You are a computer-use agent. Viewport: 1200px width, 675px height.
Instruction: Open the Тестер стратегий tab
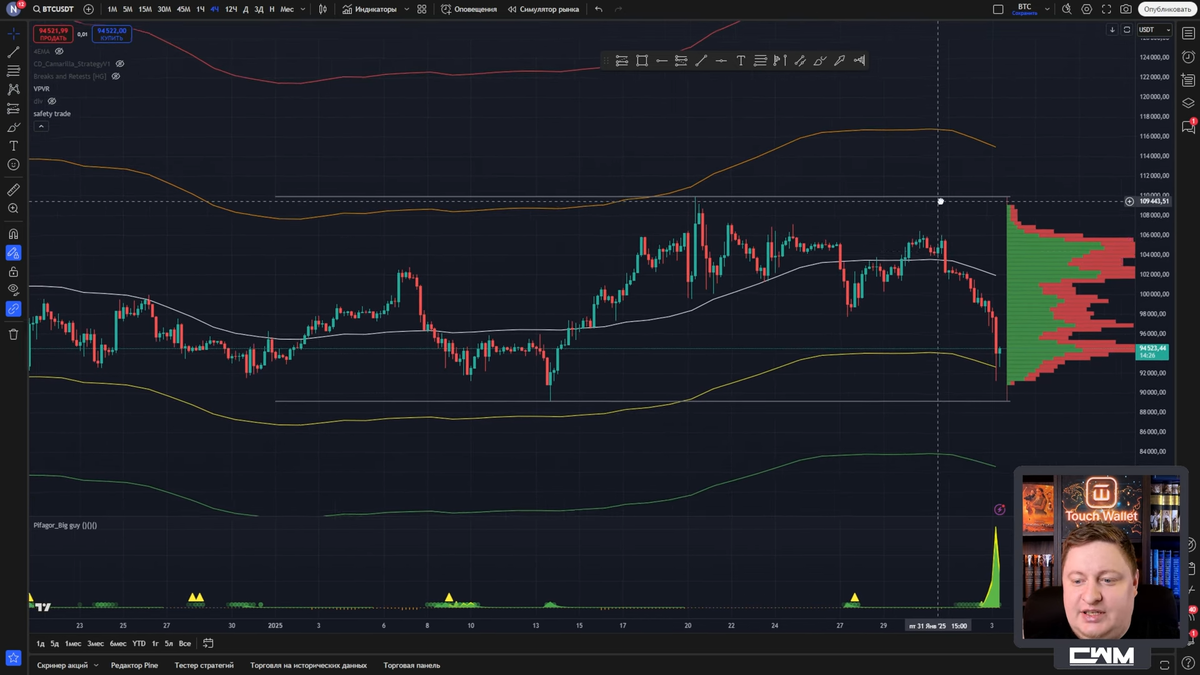tap(204, 665)
